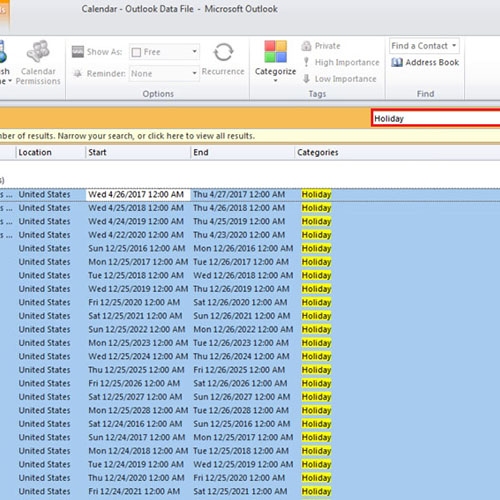Screen dimensions: 500x500
Task: Select row starting Wed 12/25/2019
Action: click(250, 289)
